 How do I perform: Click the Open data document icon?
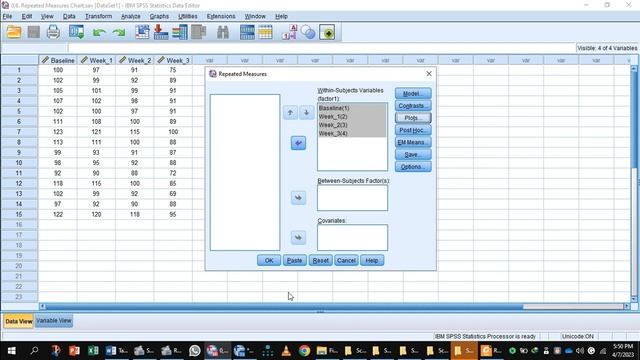[x=14, y=32]
